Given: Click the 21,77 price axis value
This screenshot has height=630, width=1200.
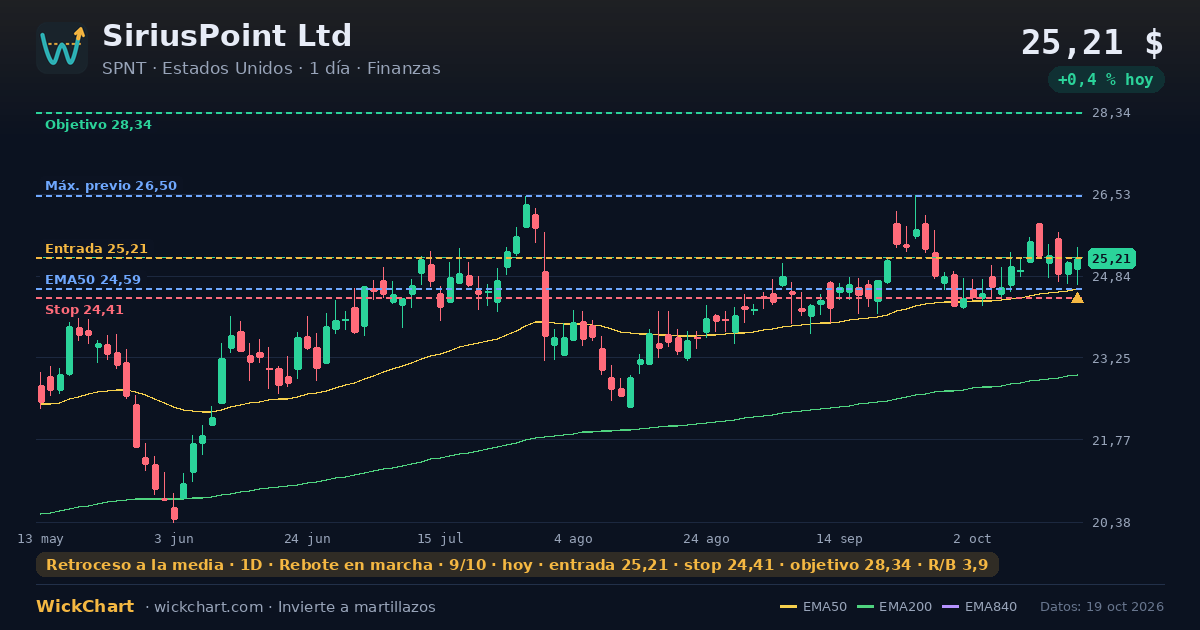Looking at the screenshot, I should pos(1111,440).
